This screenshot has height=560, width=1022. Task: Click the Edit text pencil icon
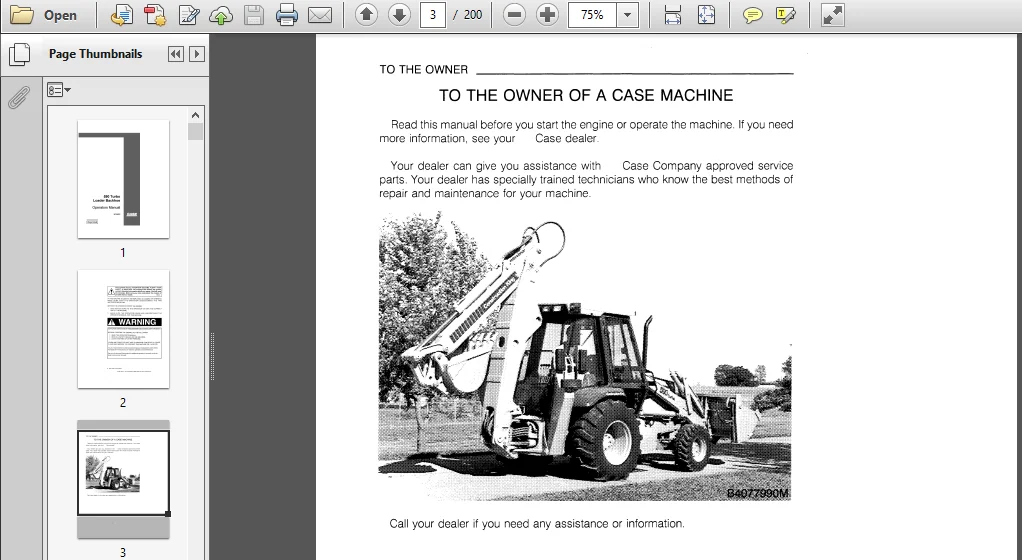pyautogui.click(x=189, y=15)
